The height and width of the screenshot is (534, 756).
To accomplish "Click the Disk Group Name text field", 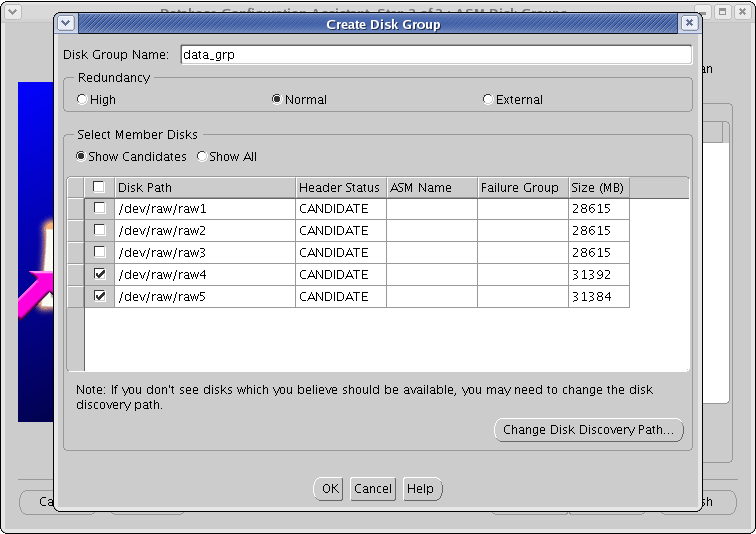I will (x=435, y=55).
